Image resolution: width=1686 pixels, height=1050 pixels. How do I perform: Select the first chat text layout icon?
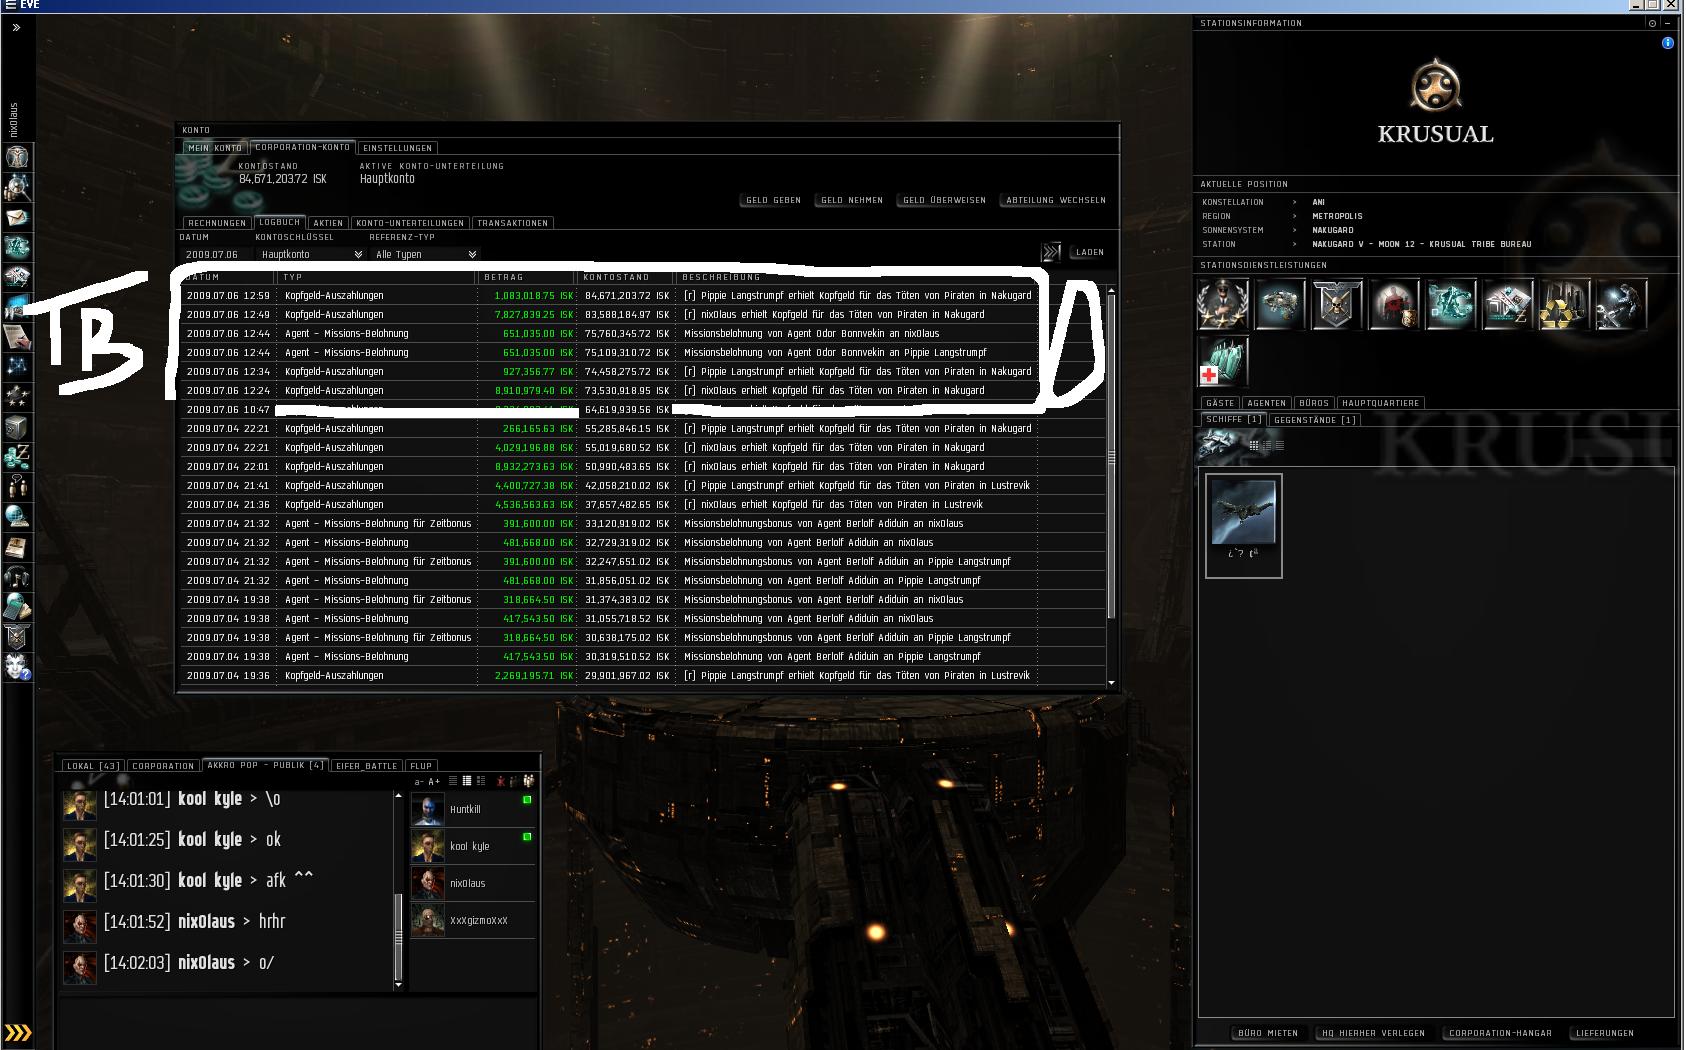(x=453, y=781)
